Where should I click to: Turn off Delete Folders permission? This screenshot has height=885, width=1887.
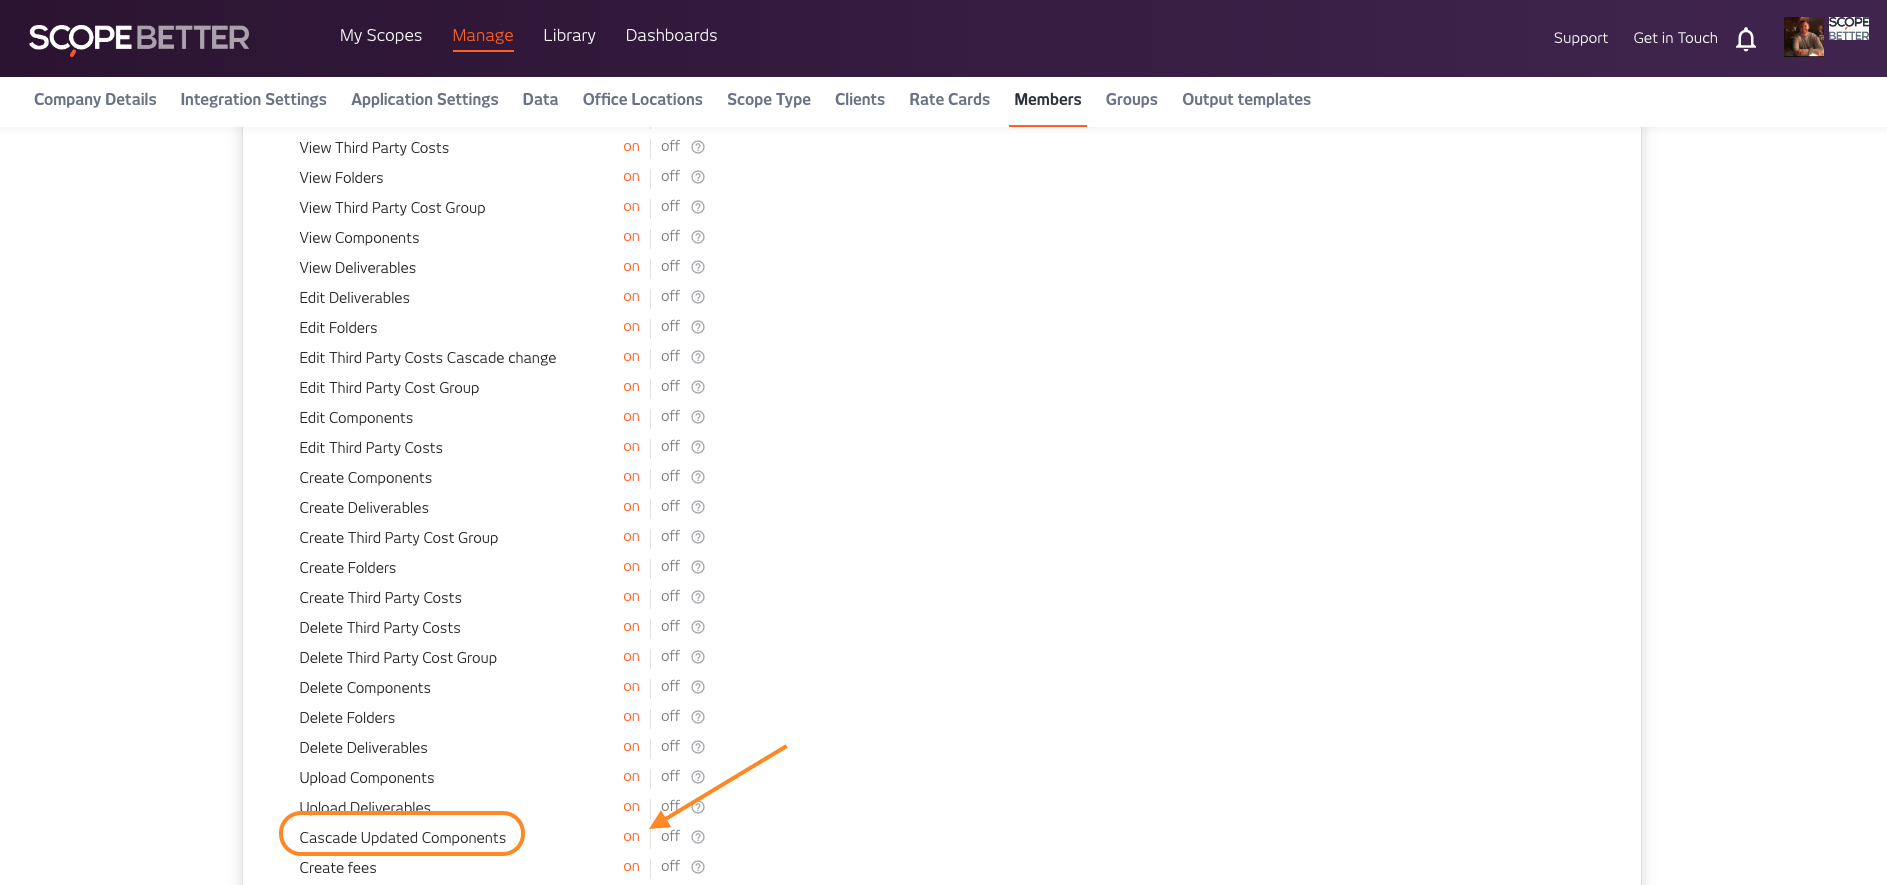pos(670,716)
